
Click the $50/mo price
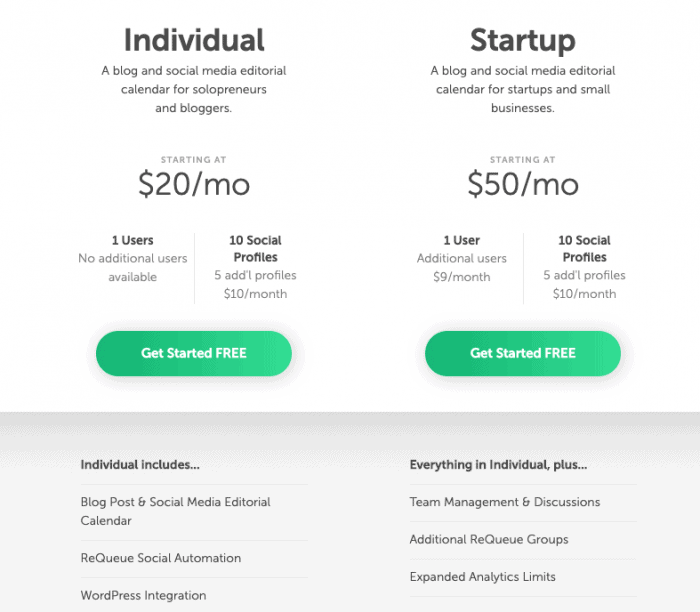pos(522,185)
